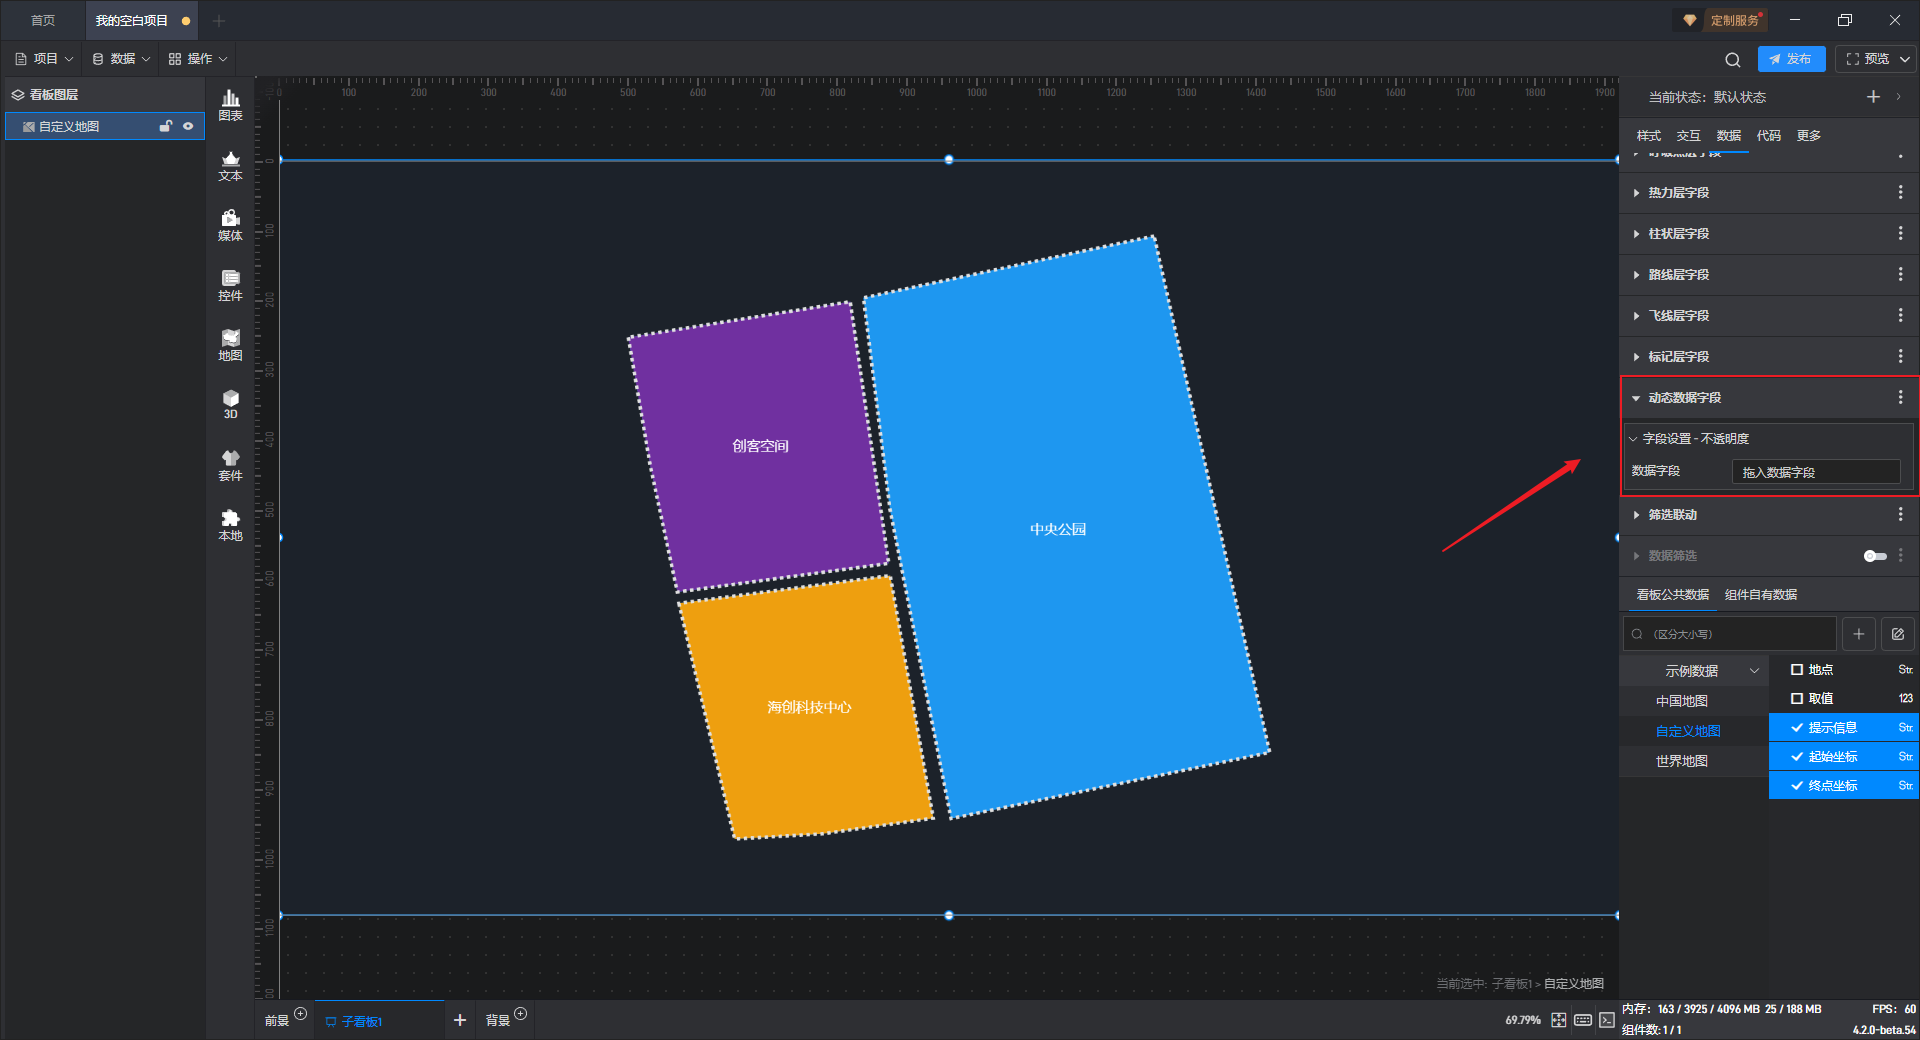Switch to 组件自有数据 tab
The image size is (1920, 1040).
[1761, 595]
